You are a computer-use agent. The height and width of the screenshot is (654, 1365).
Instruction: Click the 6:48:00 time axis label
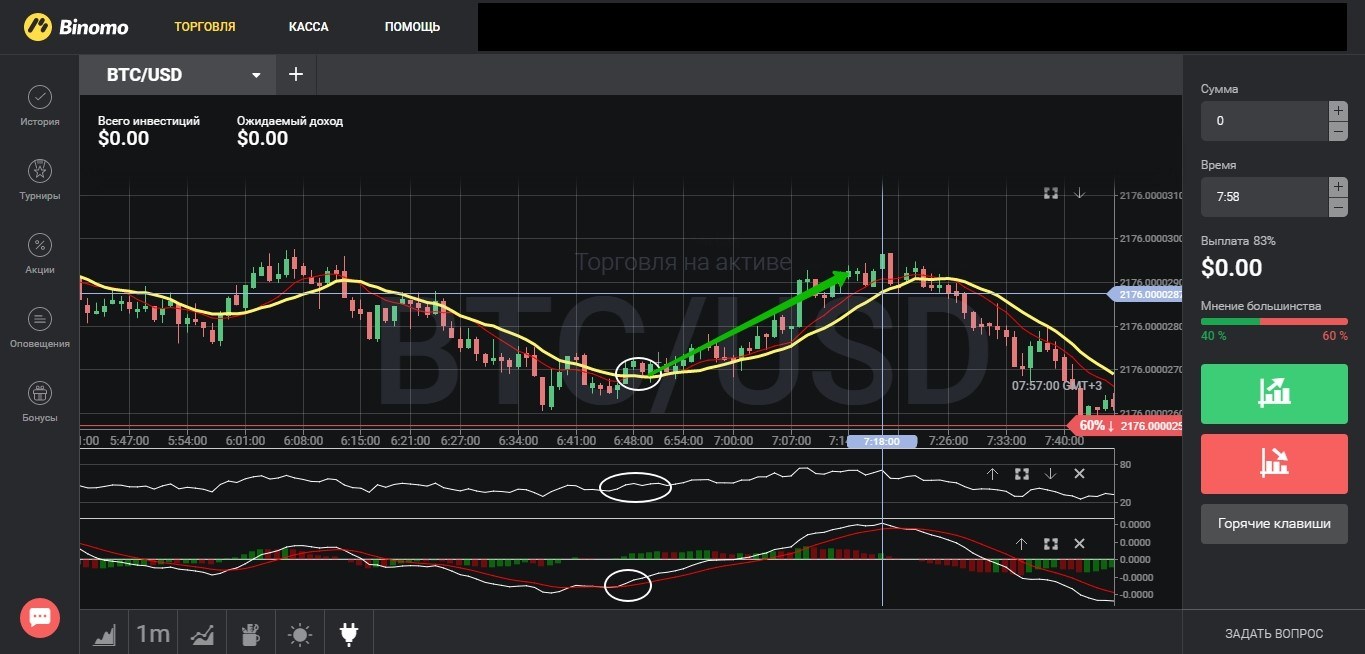634,441
